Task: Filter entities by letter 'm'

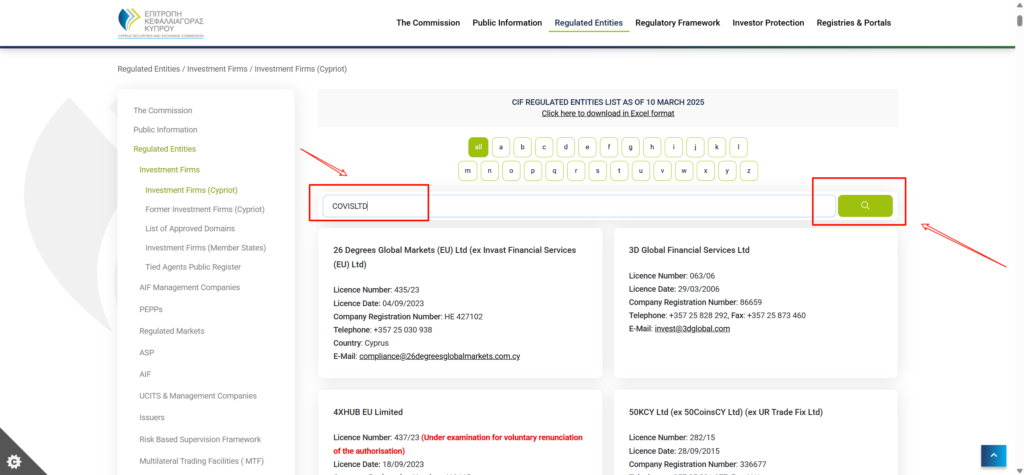Action: tap(467, 171)
